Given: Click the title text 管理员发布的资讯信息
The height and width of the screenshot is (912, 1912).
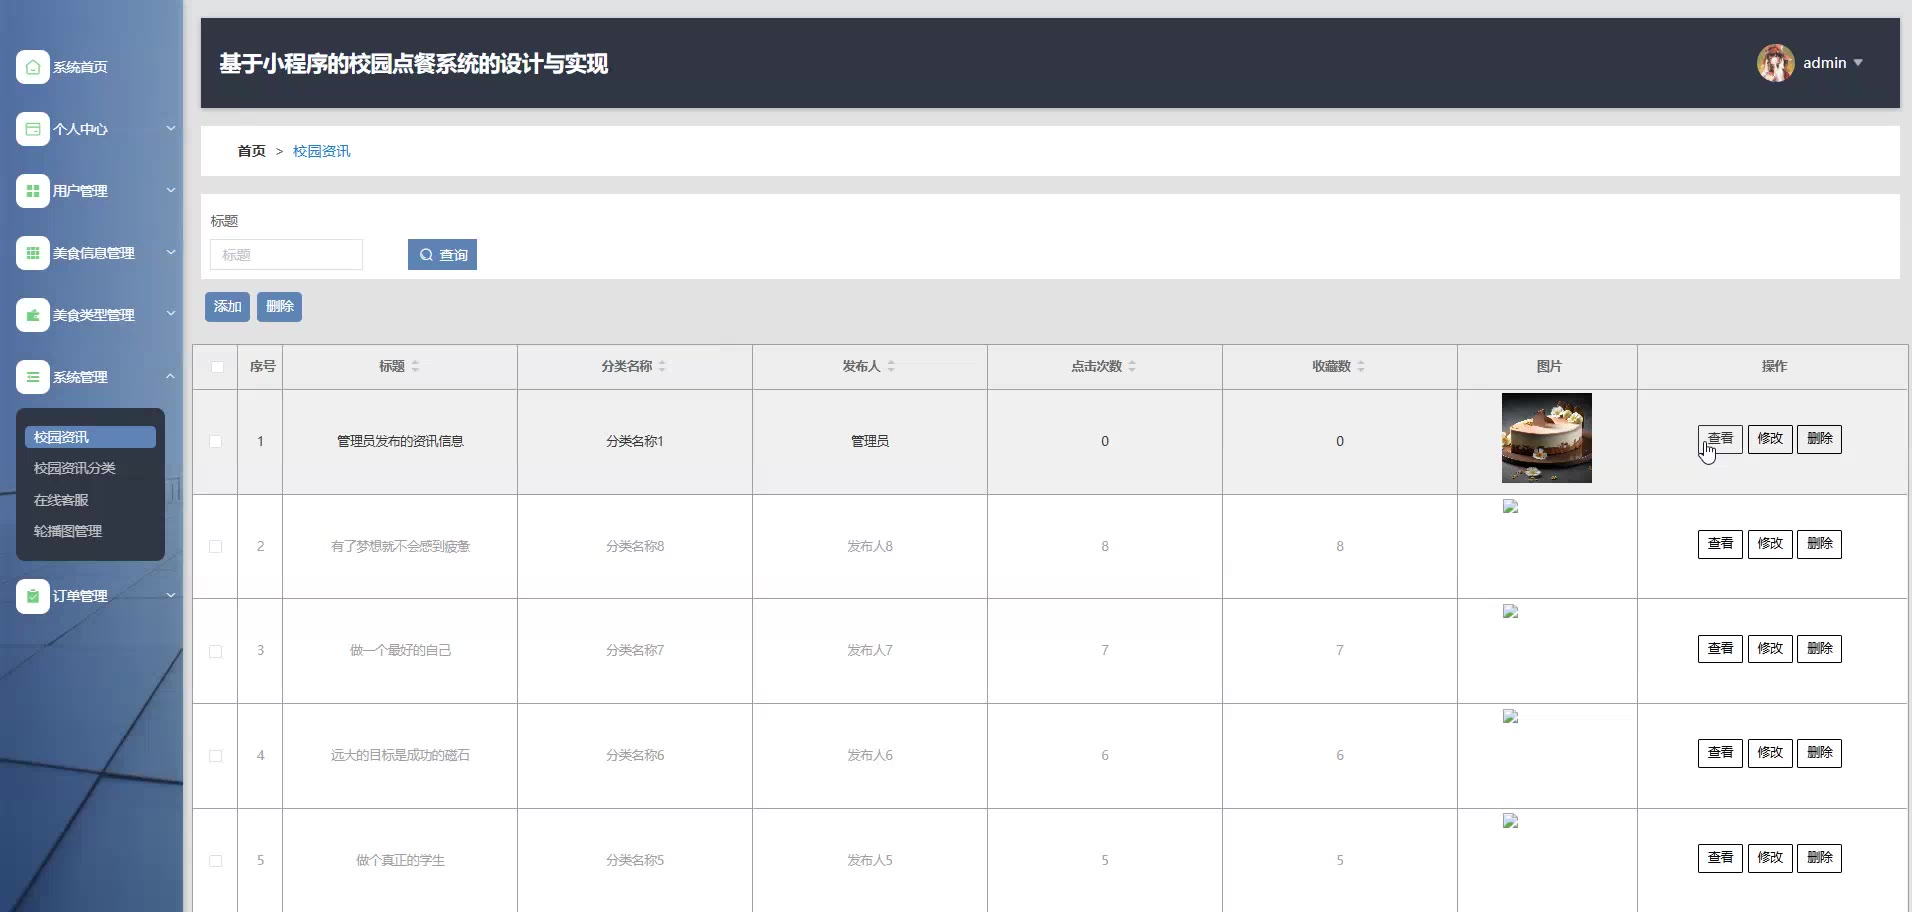Looking at the screenshot, I should pos(400,442).
